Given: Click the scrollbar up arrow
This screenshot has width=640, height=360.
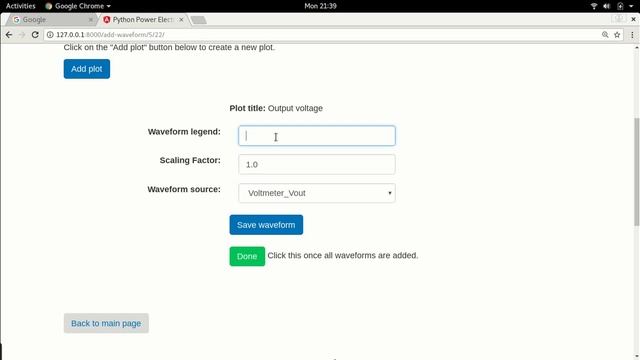Looking at the screenshot, I should pos(636,48).
